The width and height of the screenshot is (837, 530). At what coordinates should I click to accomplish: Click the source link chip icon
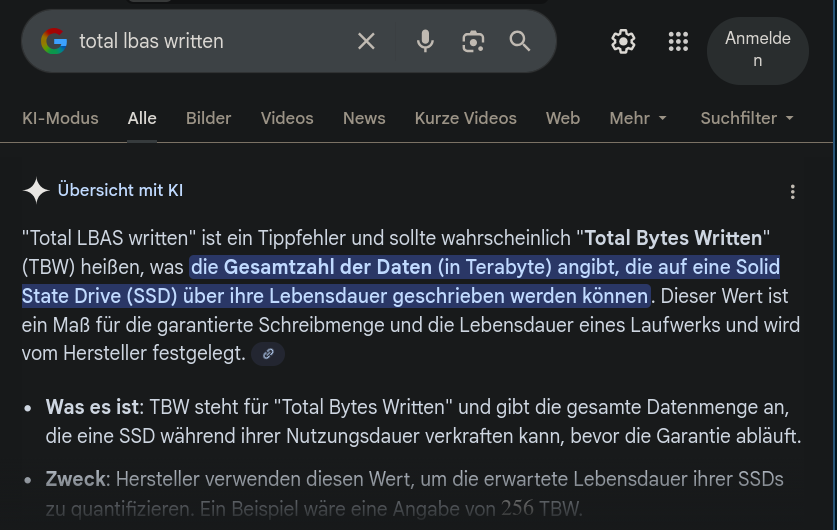tap(268, 353)
